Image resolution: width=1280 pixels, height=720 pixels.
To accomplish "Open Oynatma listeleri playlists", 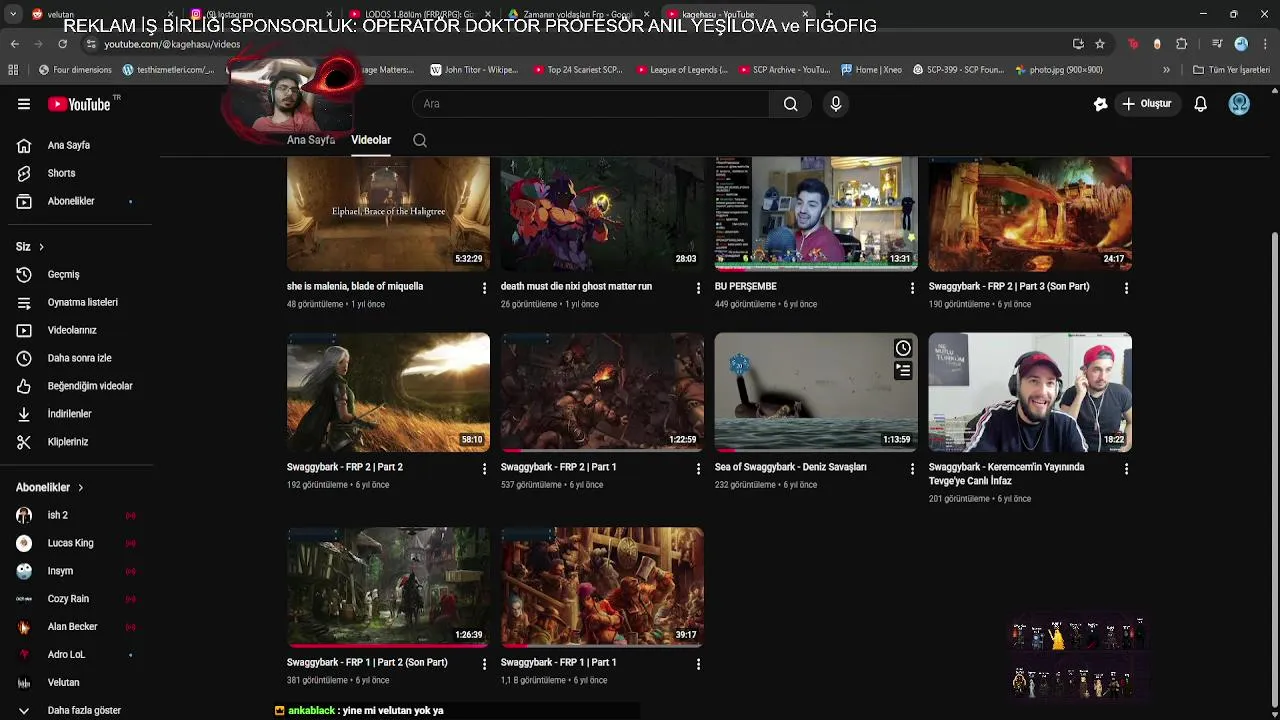I will click(84, 302).
